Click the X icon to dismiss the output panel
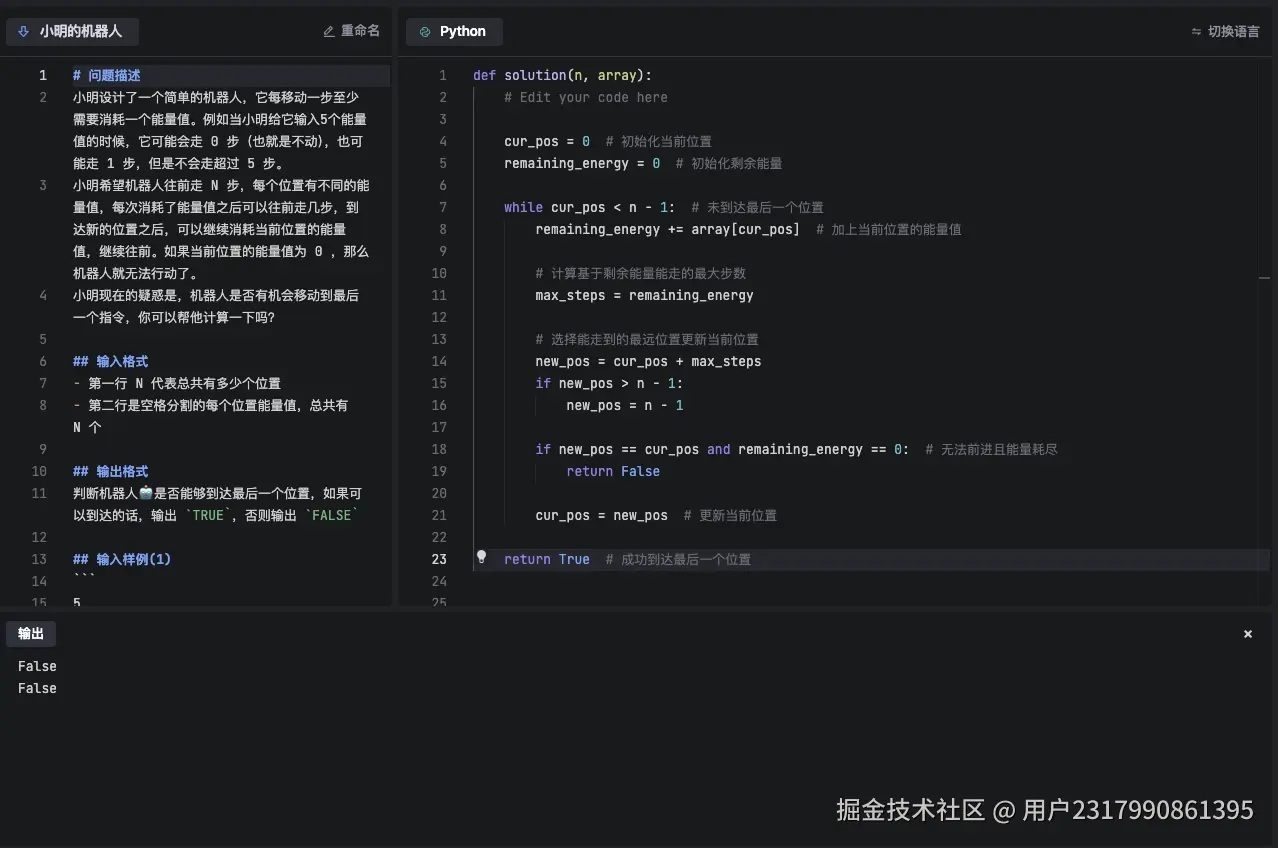The image size is (1278, 848). [1247, 633]
